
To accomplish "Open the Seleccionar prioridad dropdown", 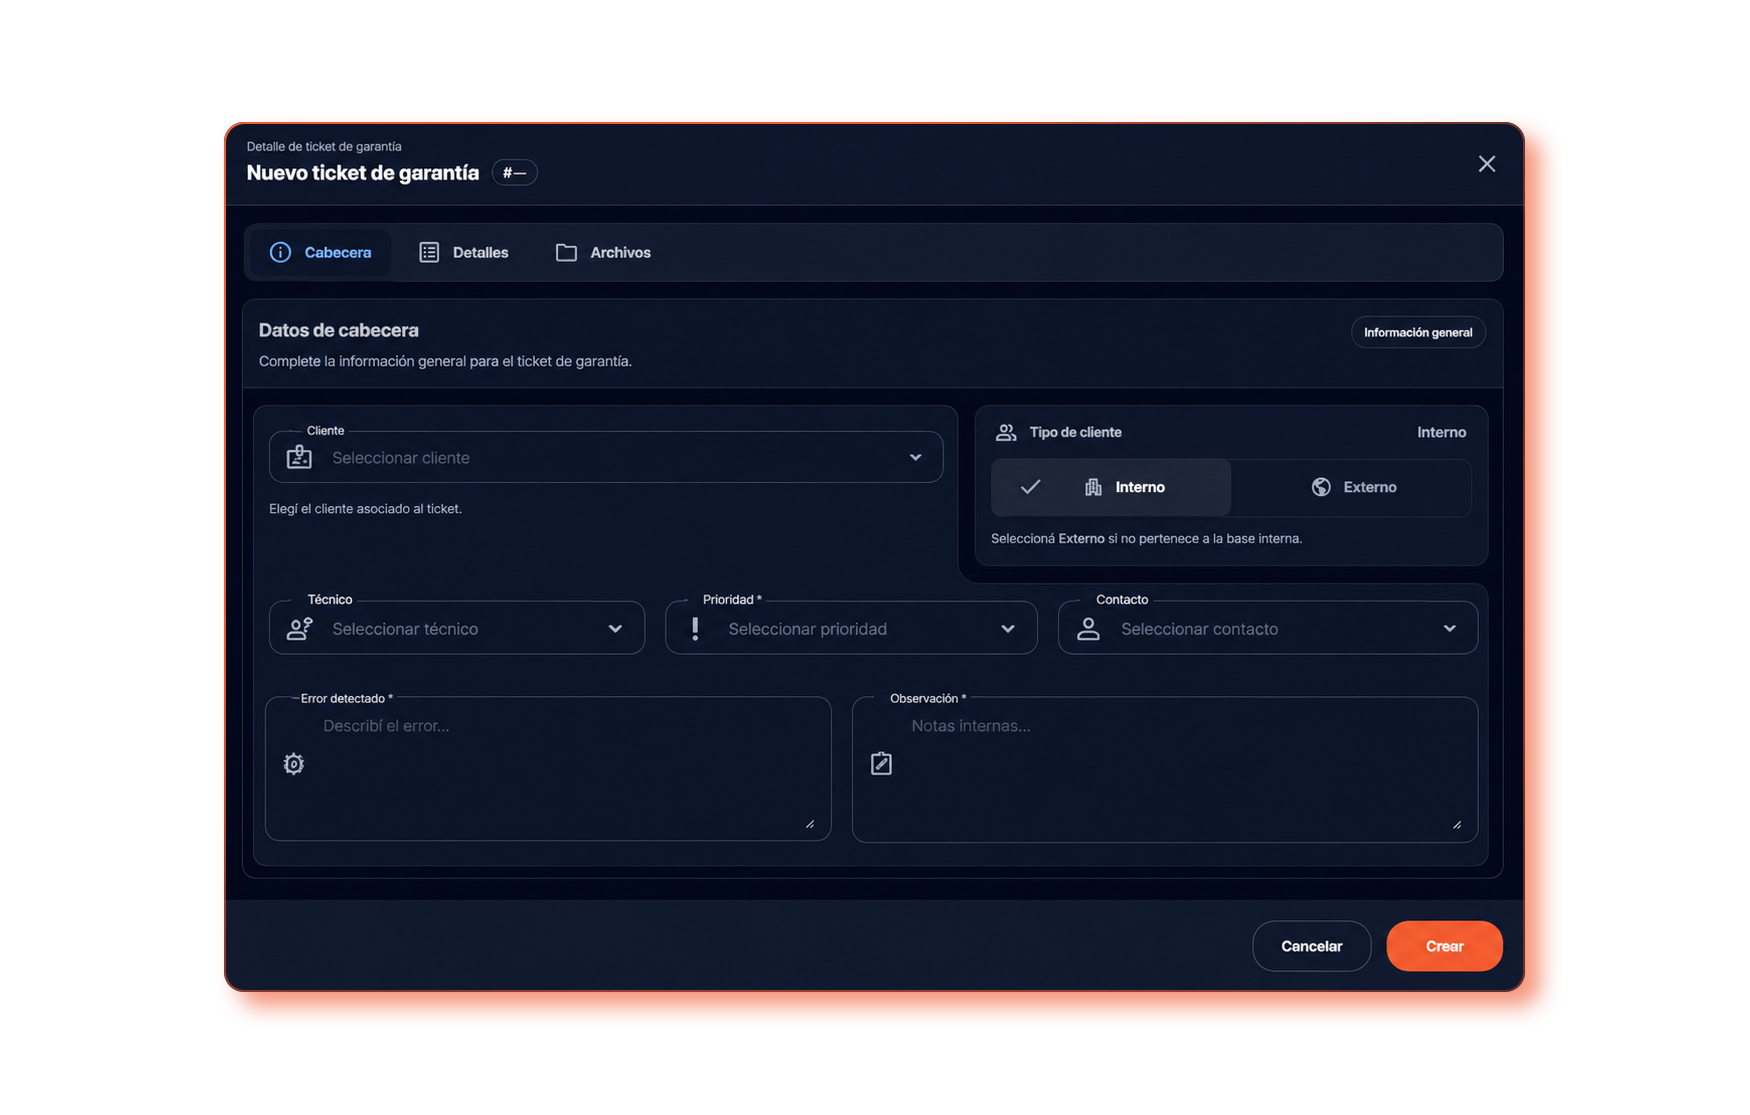I will tap(851, 628).
